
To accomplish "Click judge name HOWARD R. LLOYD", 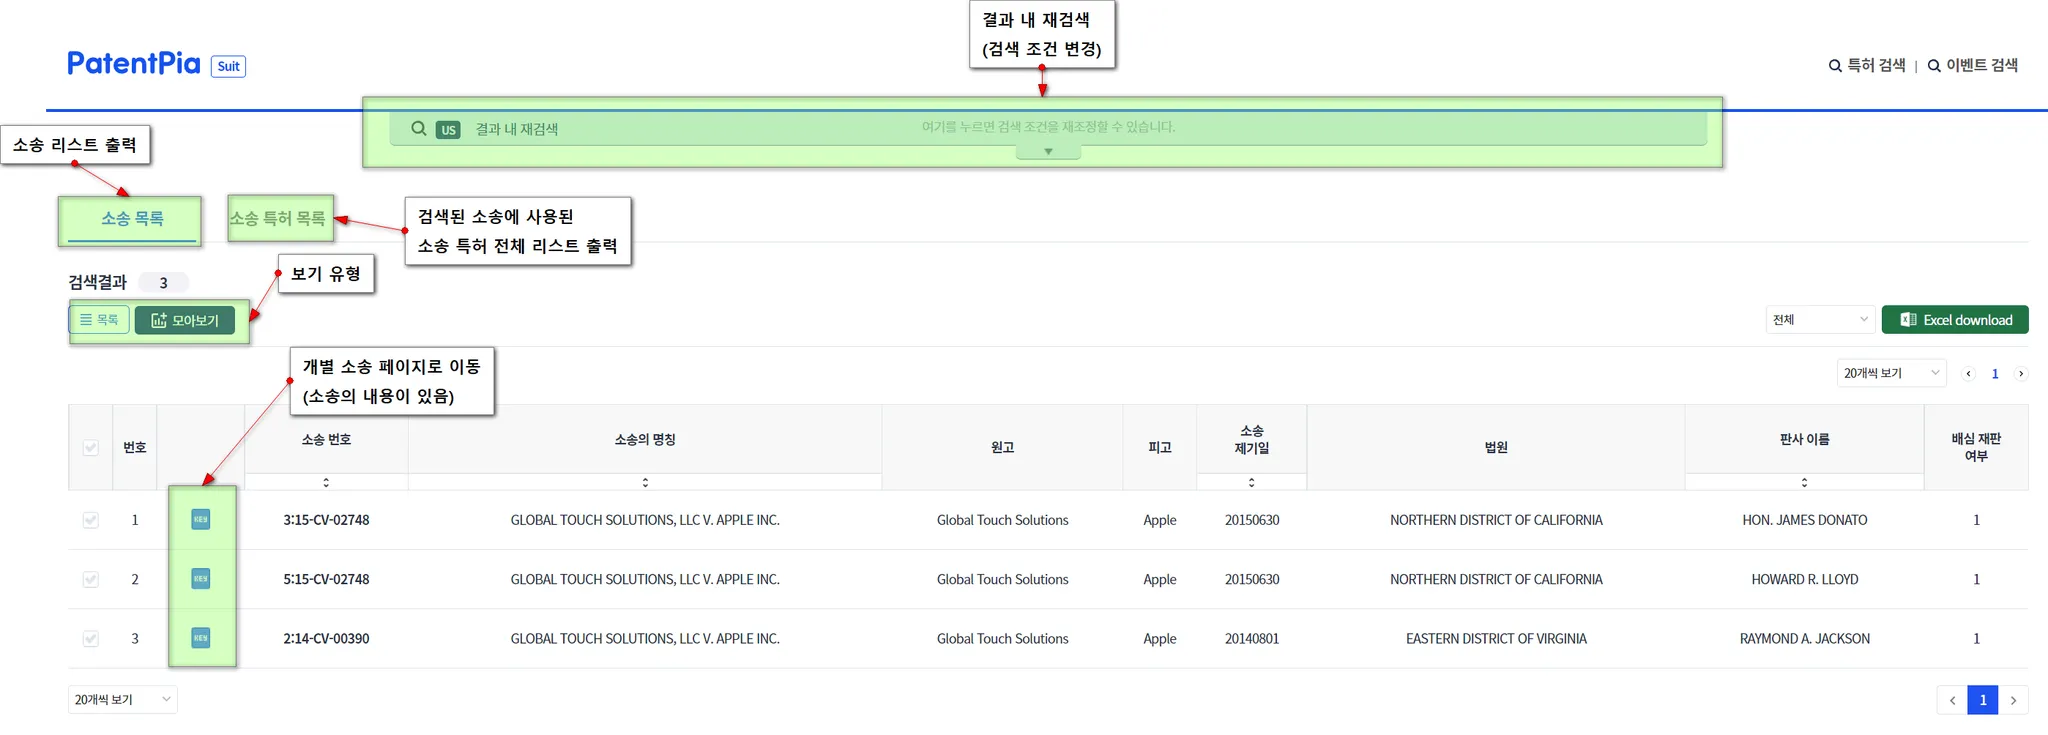I will pos(1804,579).
